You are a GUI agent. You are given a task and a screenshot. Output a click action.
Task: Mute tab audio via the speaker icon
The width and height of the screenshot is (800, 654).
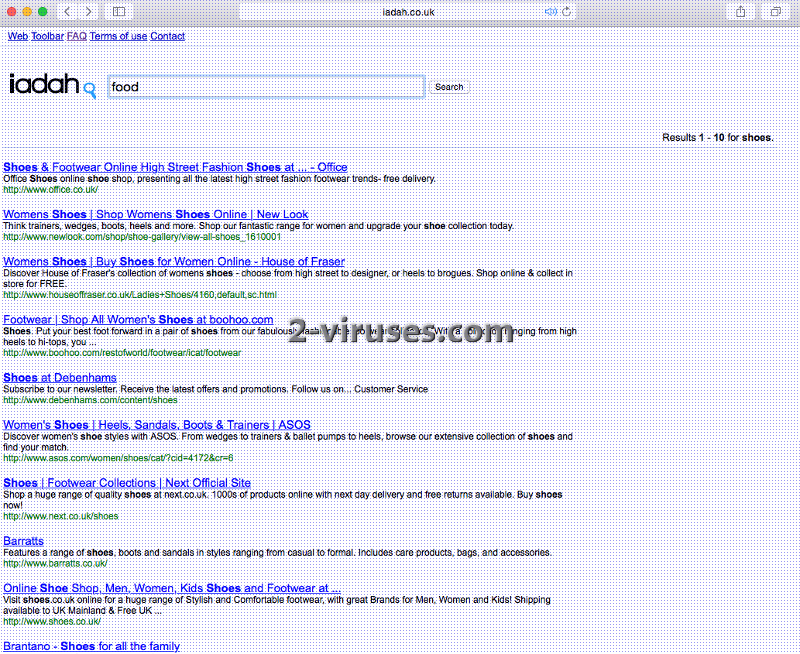(551, 12)
